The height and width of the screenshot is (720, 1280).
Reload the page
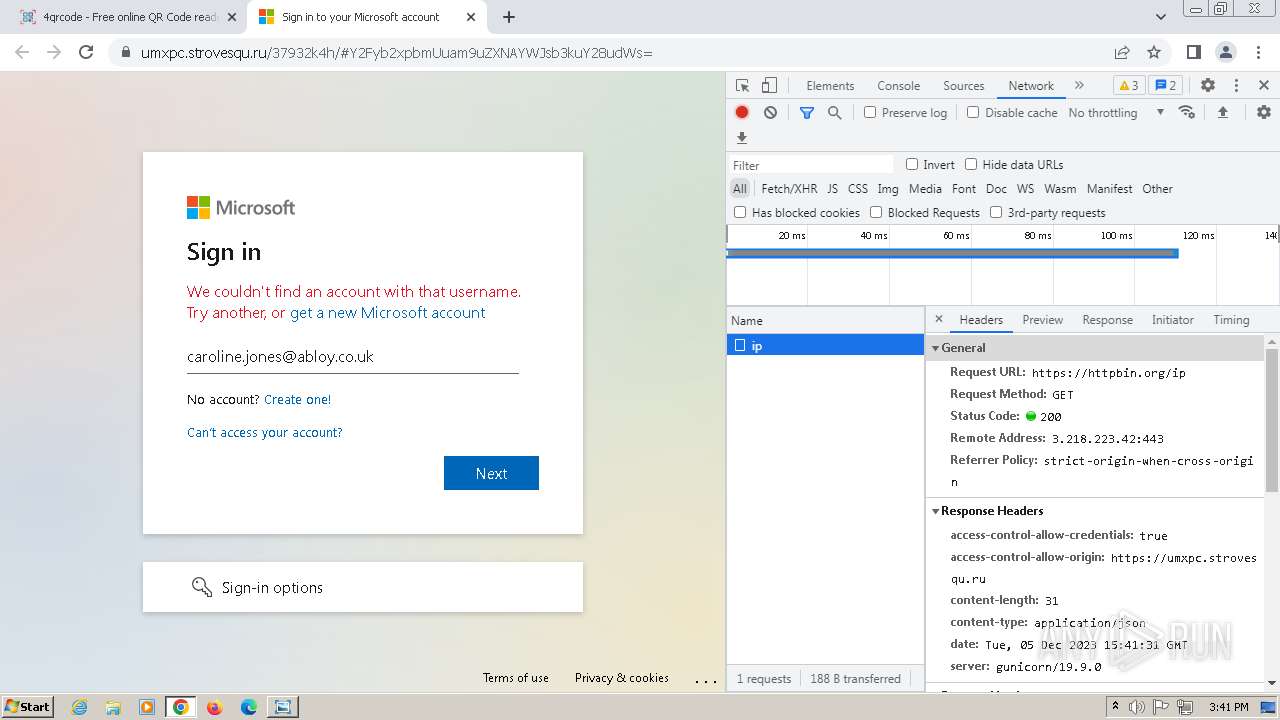pyautogui.click(x=86, y=52)
